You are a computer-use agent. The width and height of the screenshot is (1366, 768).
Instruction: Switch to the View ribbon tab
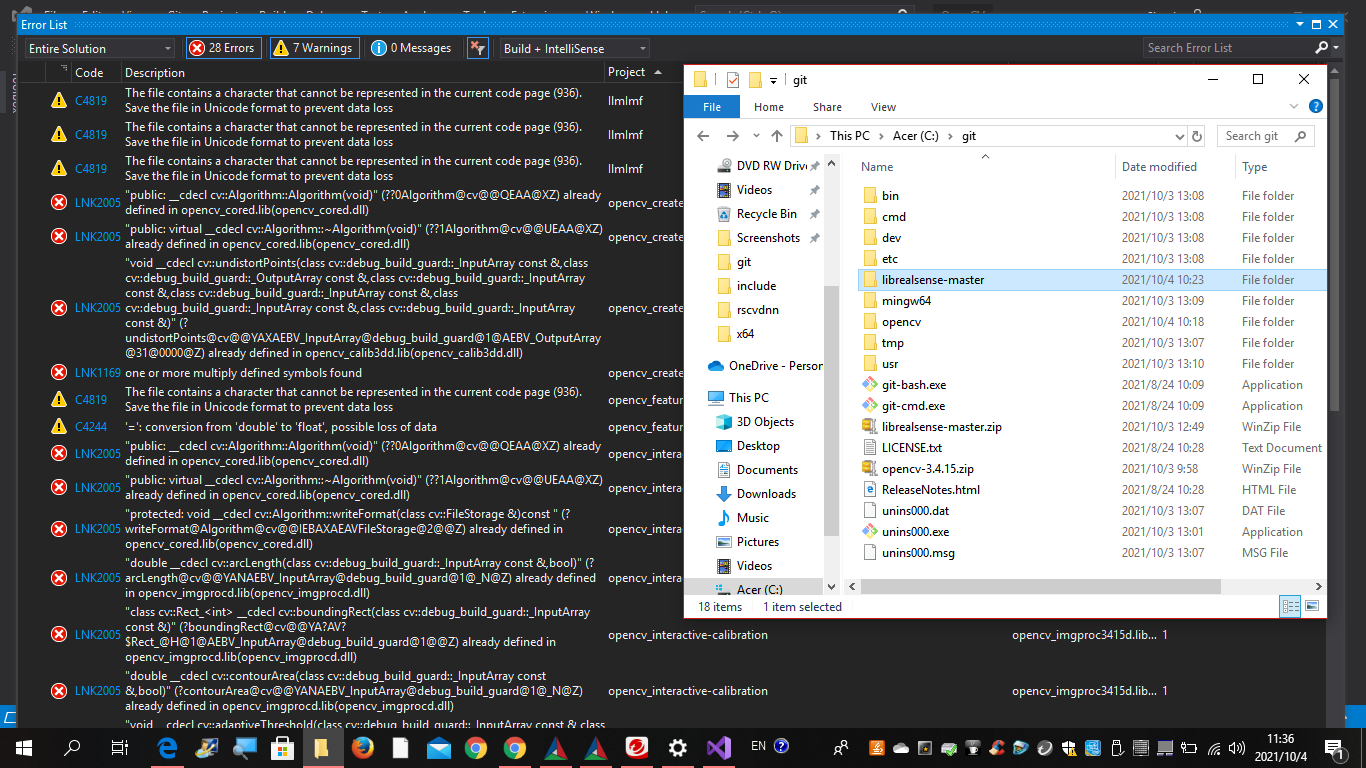[x=883, y=106]
